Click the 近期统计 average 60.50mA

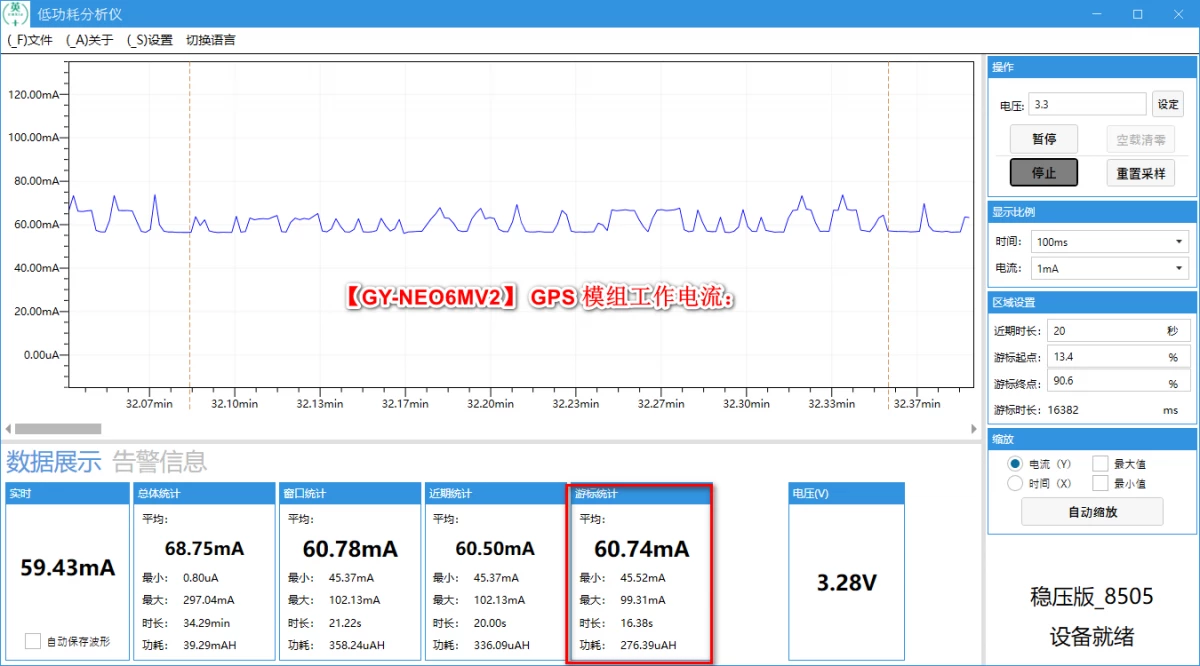495,549
